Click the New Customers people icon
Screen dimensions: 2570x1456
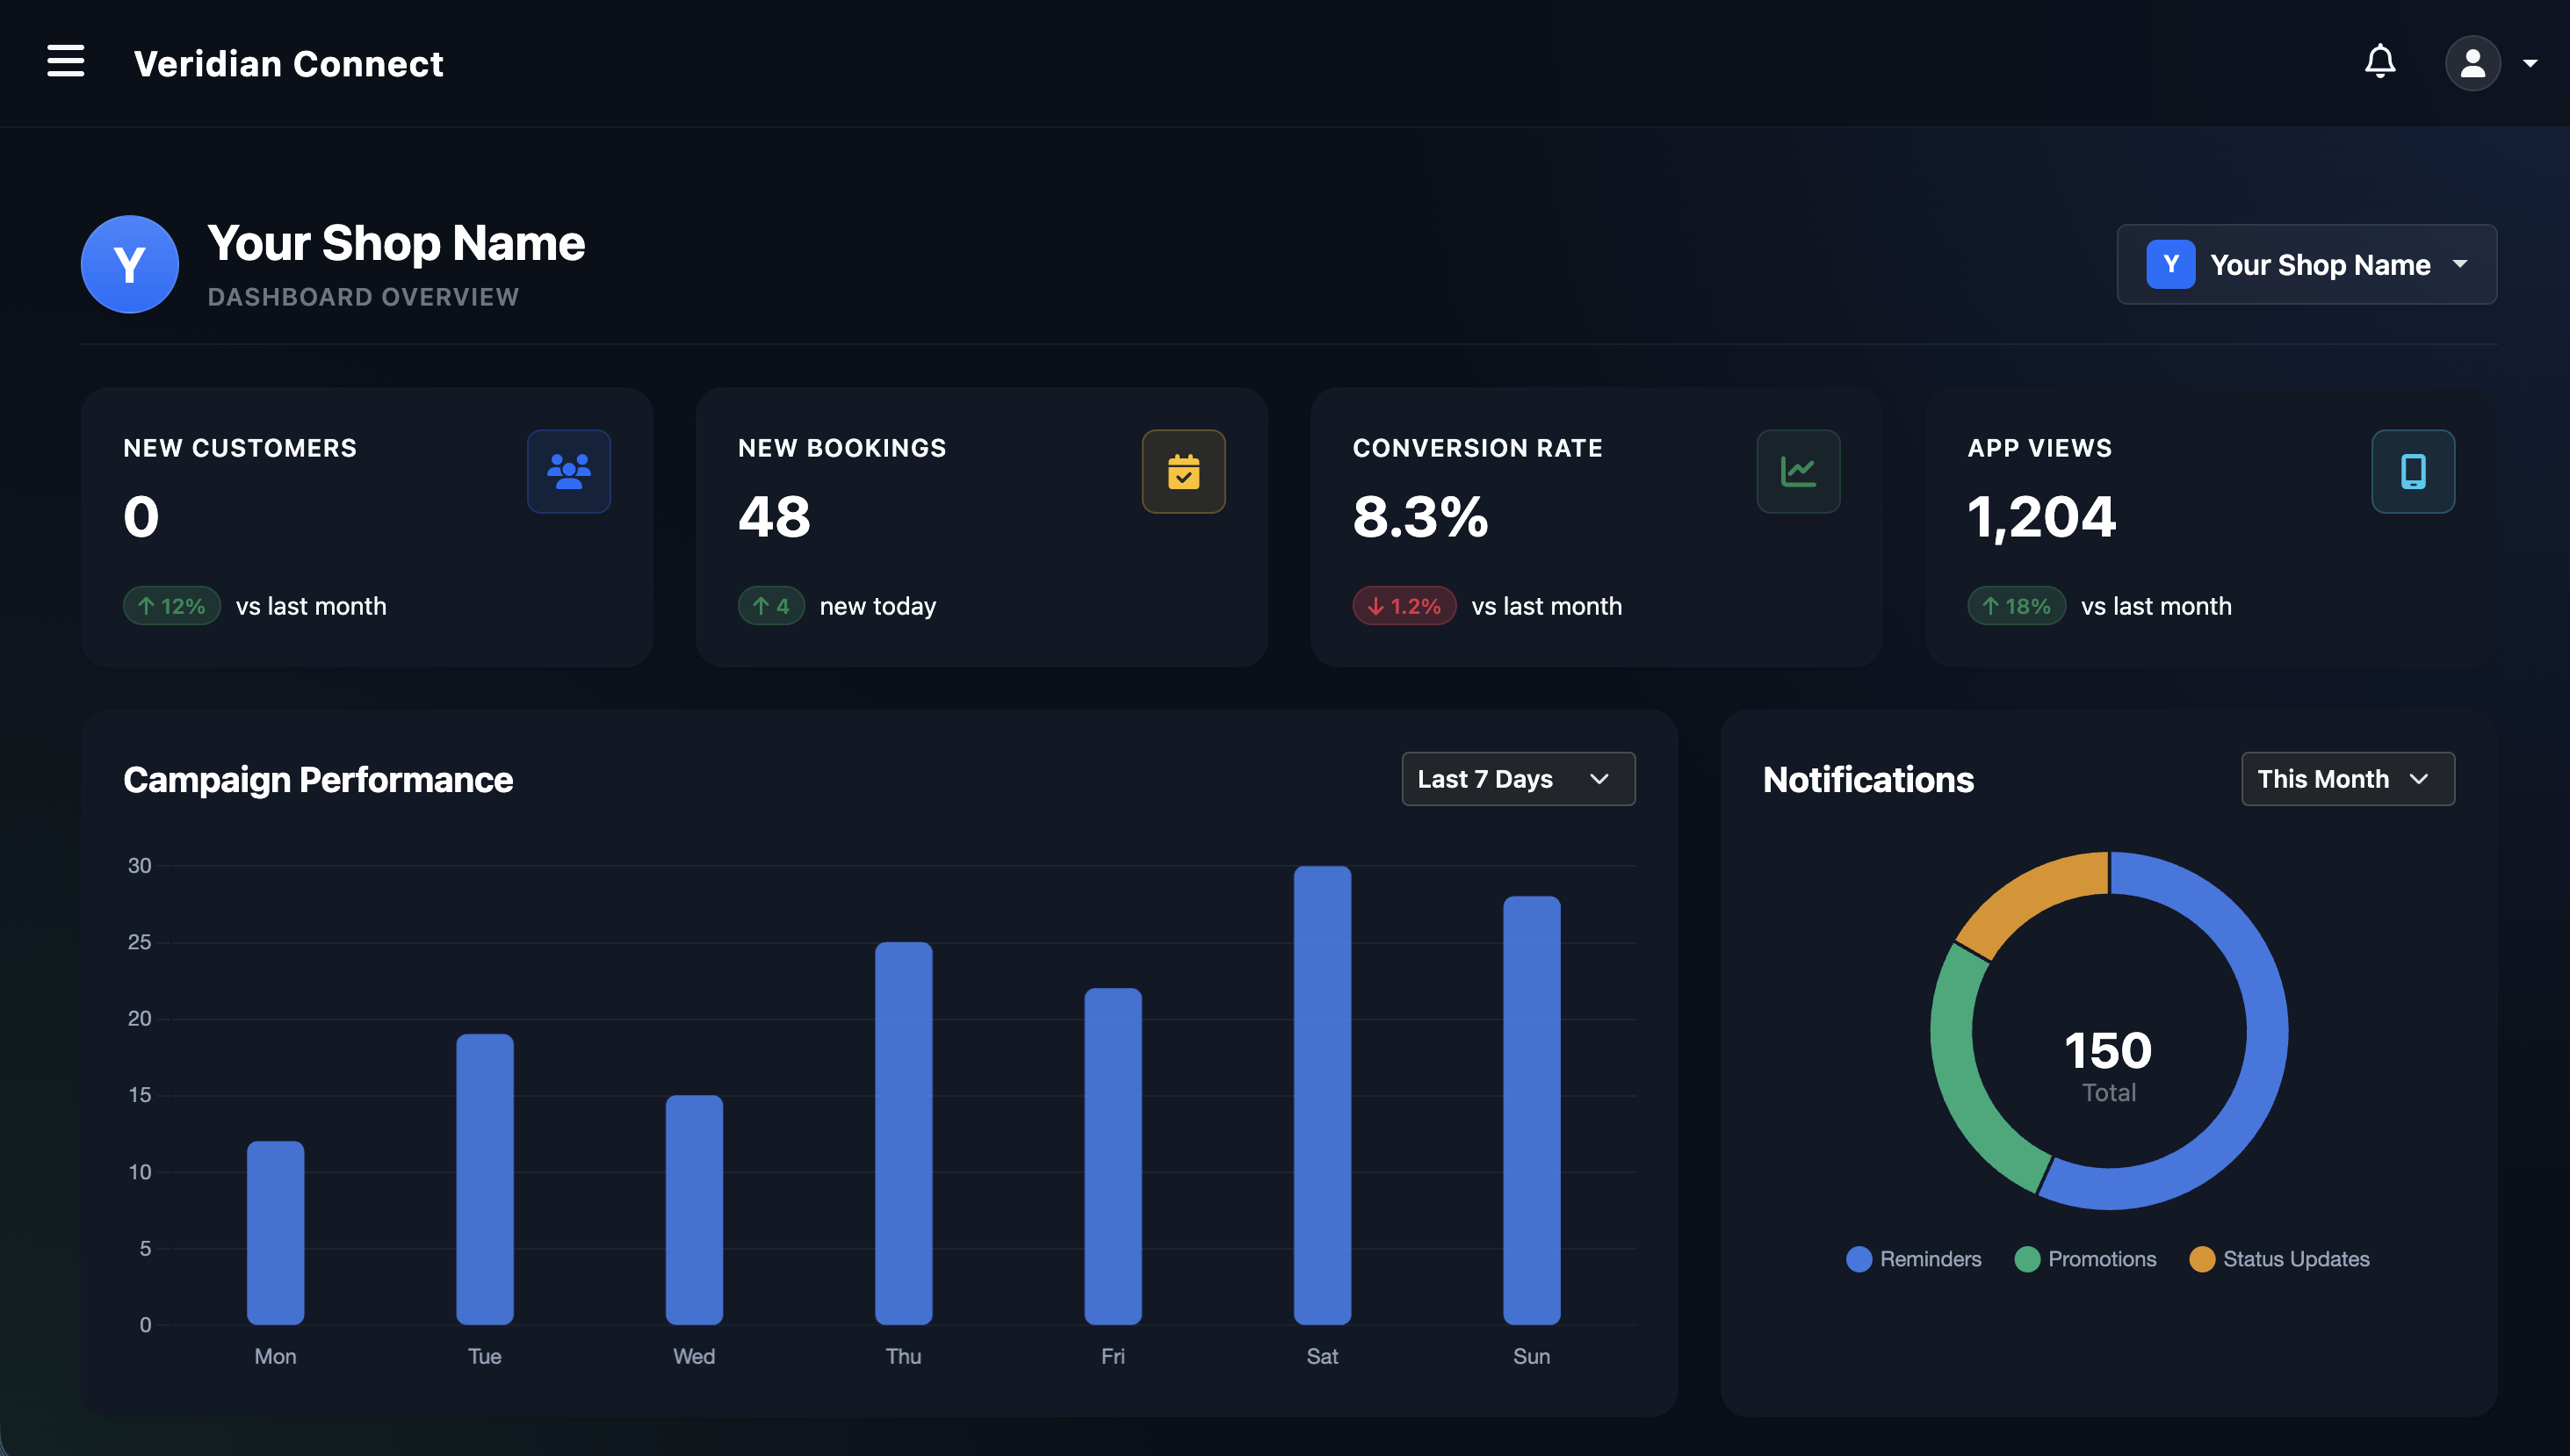click(569, 471)
